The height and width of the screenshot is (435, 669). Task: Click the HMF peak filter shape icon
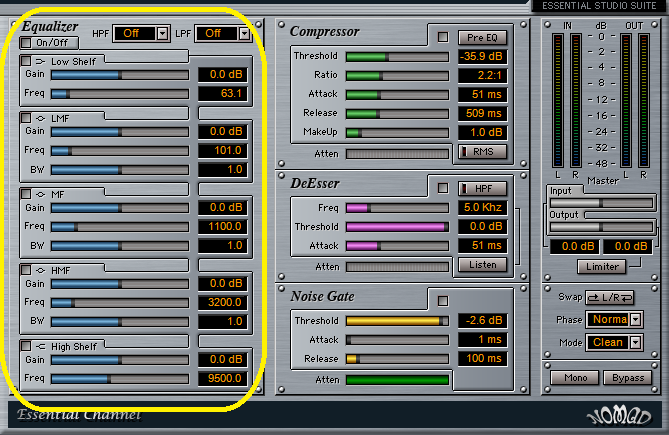(x=40, y=270)
